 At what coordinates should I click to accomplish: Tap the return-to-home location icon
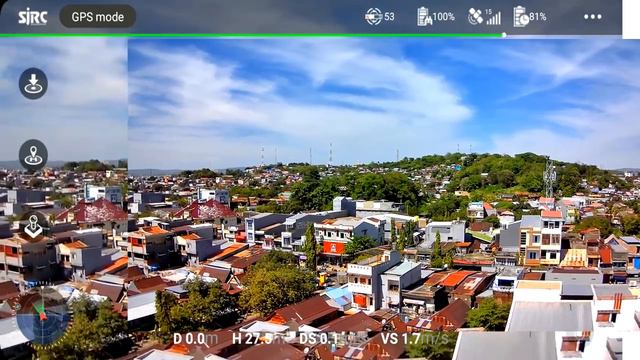(33, 156)
